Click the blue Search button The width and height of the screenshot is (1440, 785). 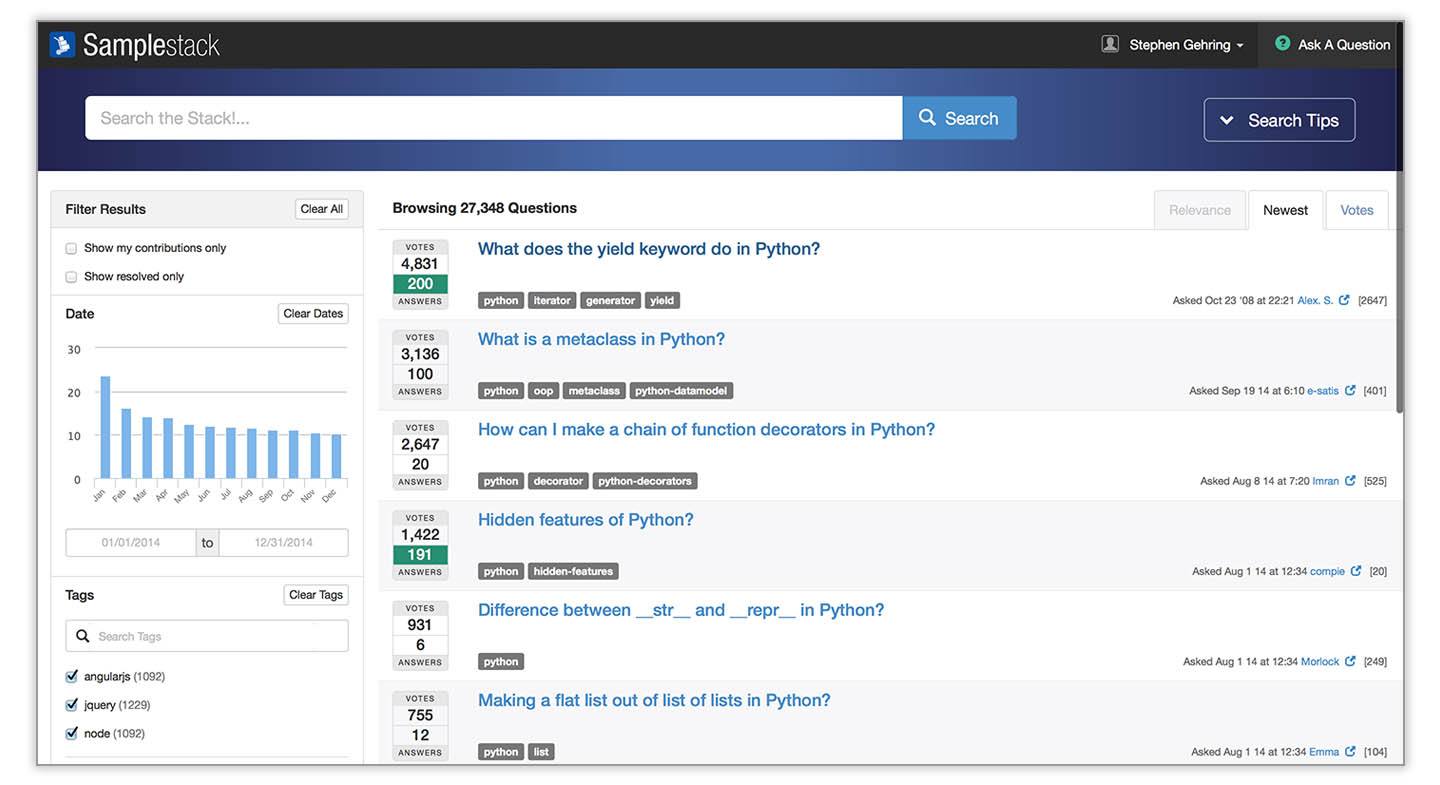pos(959,118)
